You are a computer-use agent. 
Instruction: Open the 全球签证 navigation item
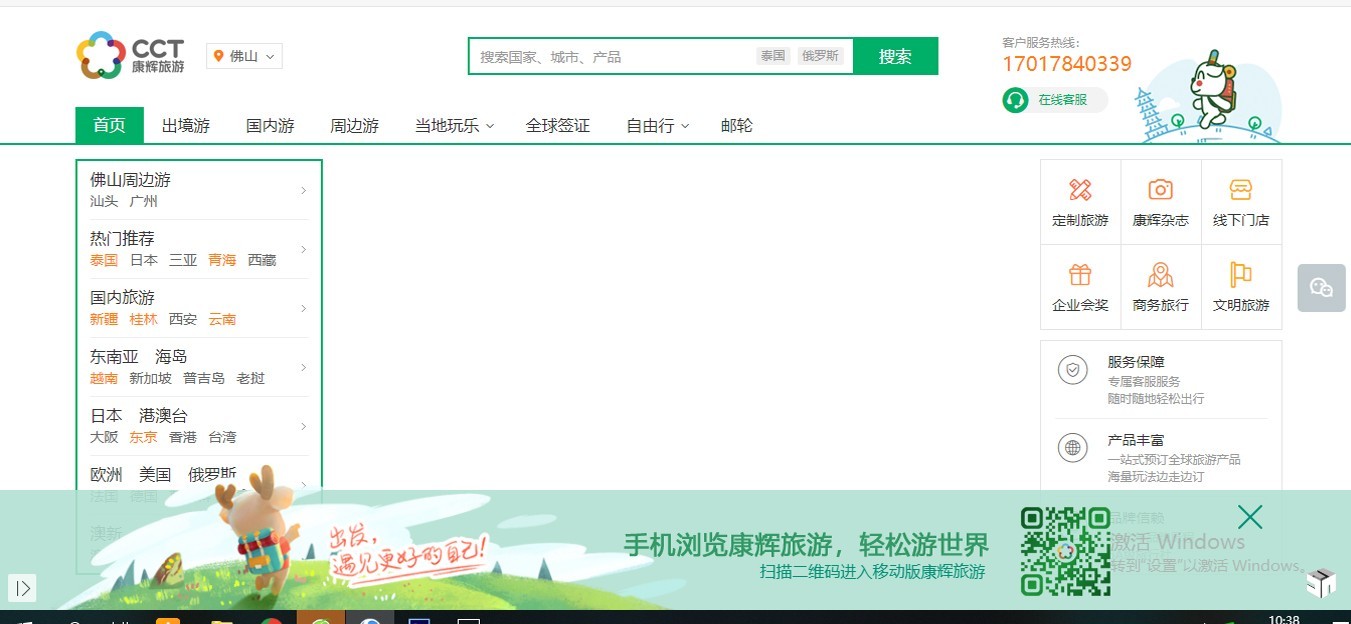point(557,126)
